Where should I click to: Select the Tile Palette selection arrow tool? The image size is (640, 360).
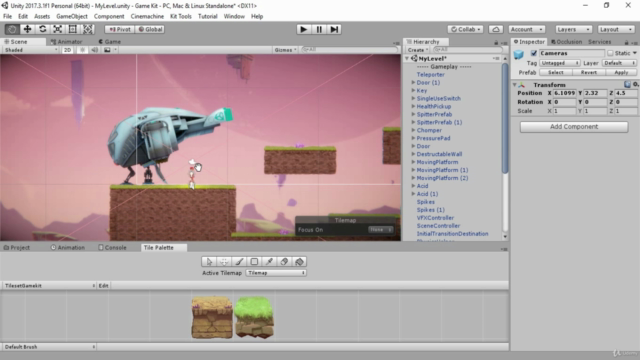pos(209,262)
